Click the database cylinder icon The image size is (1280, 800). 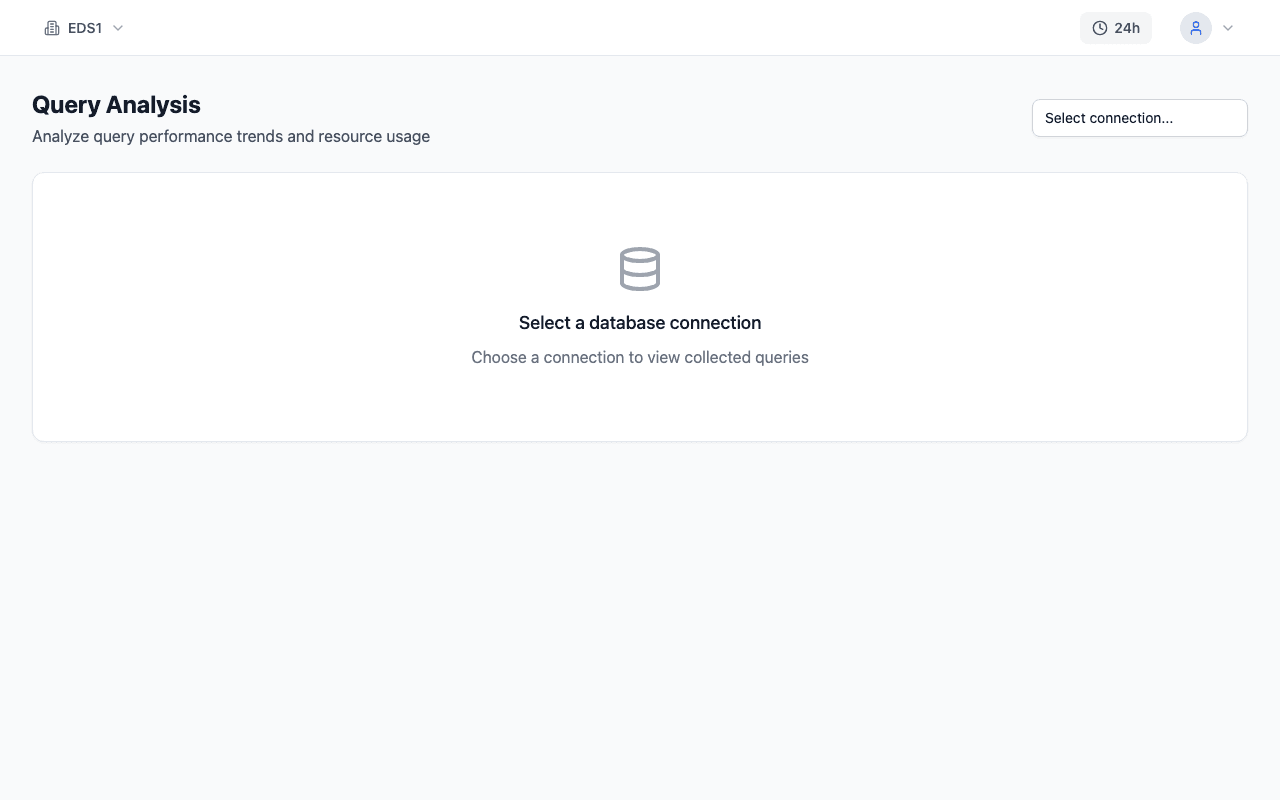(x=640, y=269)
